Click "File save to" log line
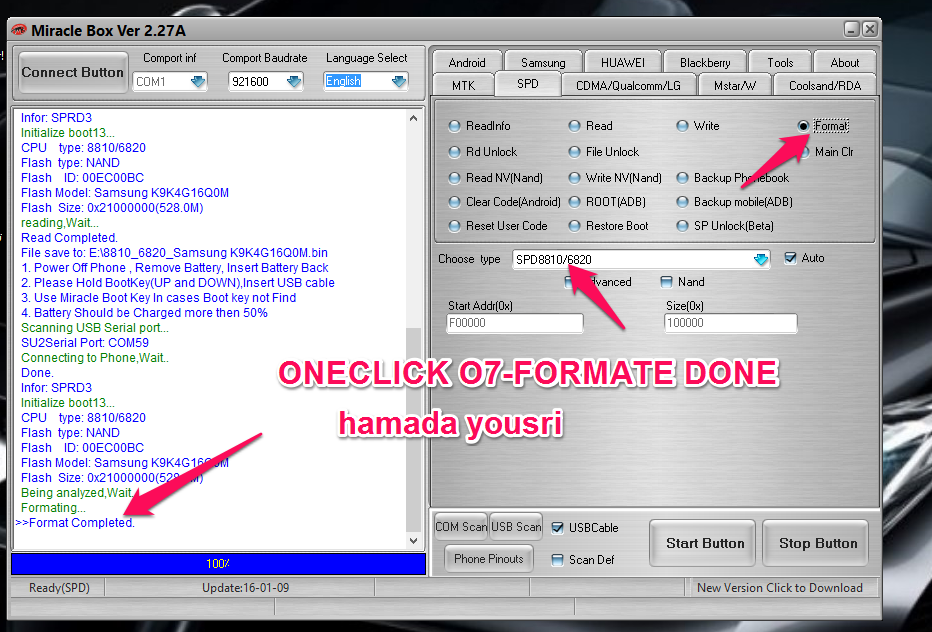The height and width of the screenshot is (632, 932). (x=174, y=253)
